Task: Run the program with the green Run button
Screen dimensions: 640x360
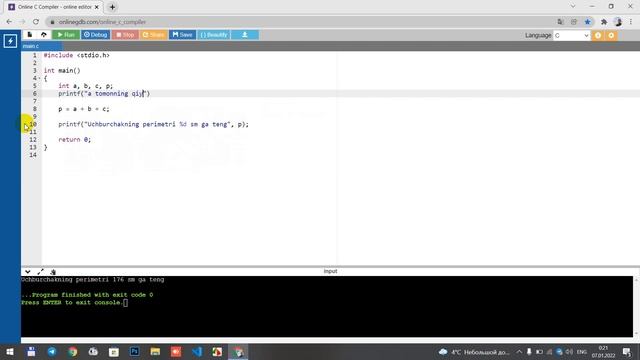Action: tap(66, 35)
